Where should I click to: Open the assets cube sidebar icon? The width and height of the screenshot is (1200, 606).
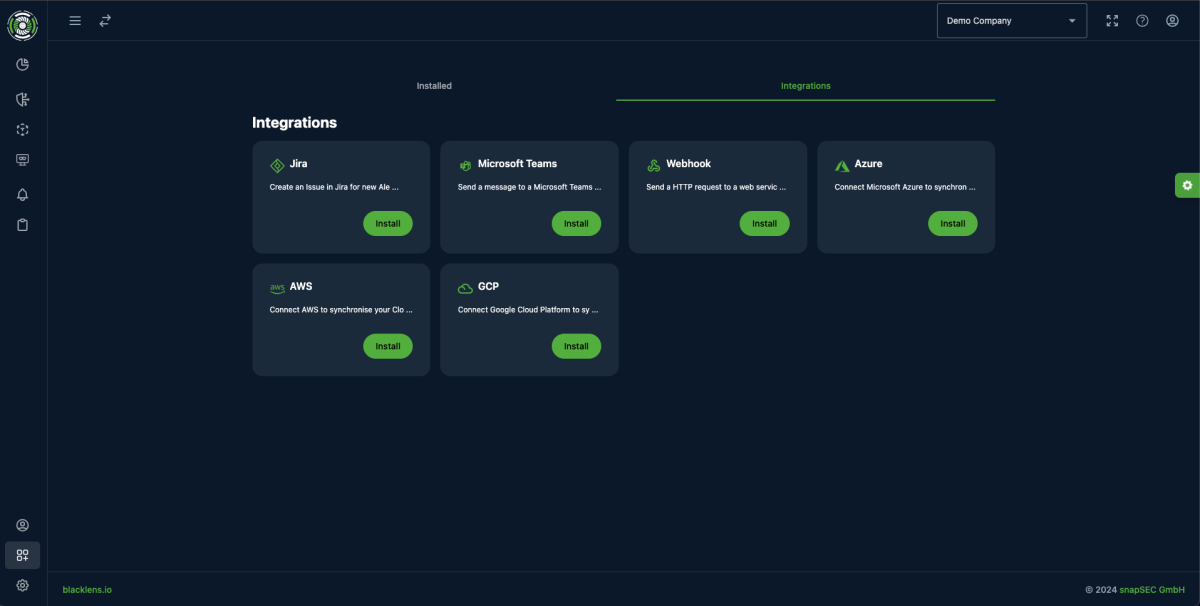pyautogui.click(x=23, y=130)
